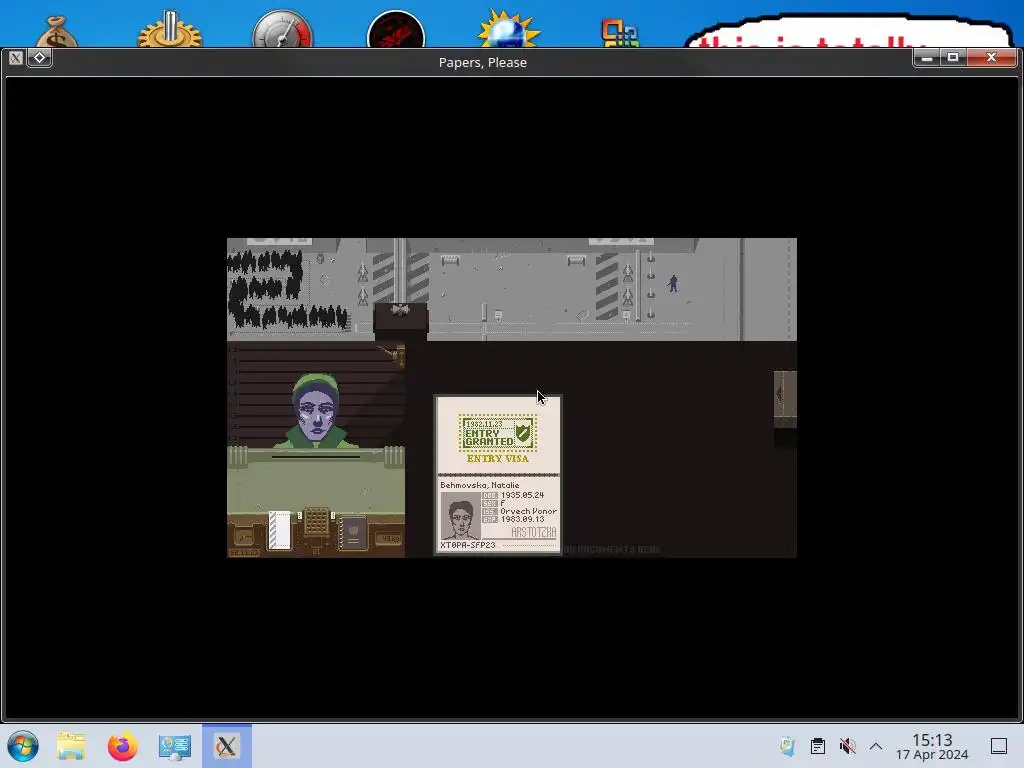Viewport: 1024px width, 768px height.
Task: Click the passport holder's photo
Action: (460, 515)
